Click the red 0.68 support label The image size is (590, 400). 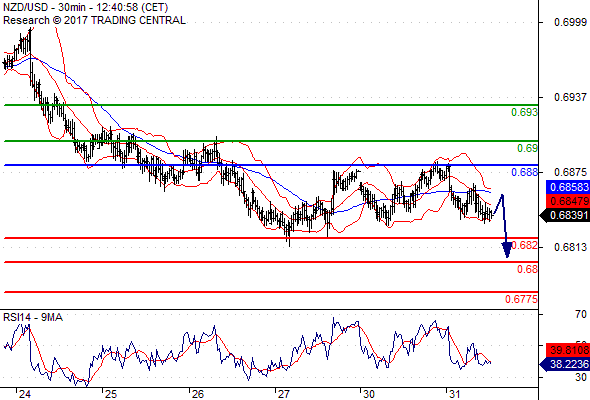pyautogui.click(x=527, y=269)
